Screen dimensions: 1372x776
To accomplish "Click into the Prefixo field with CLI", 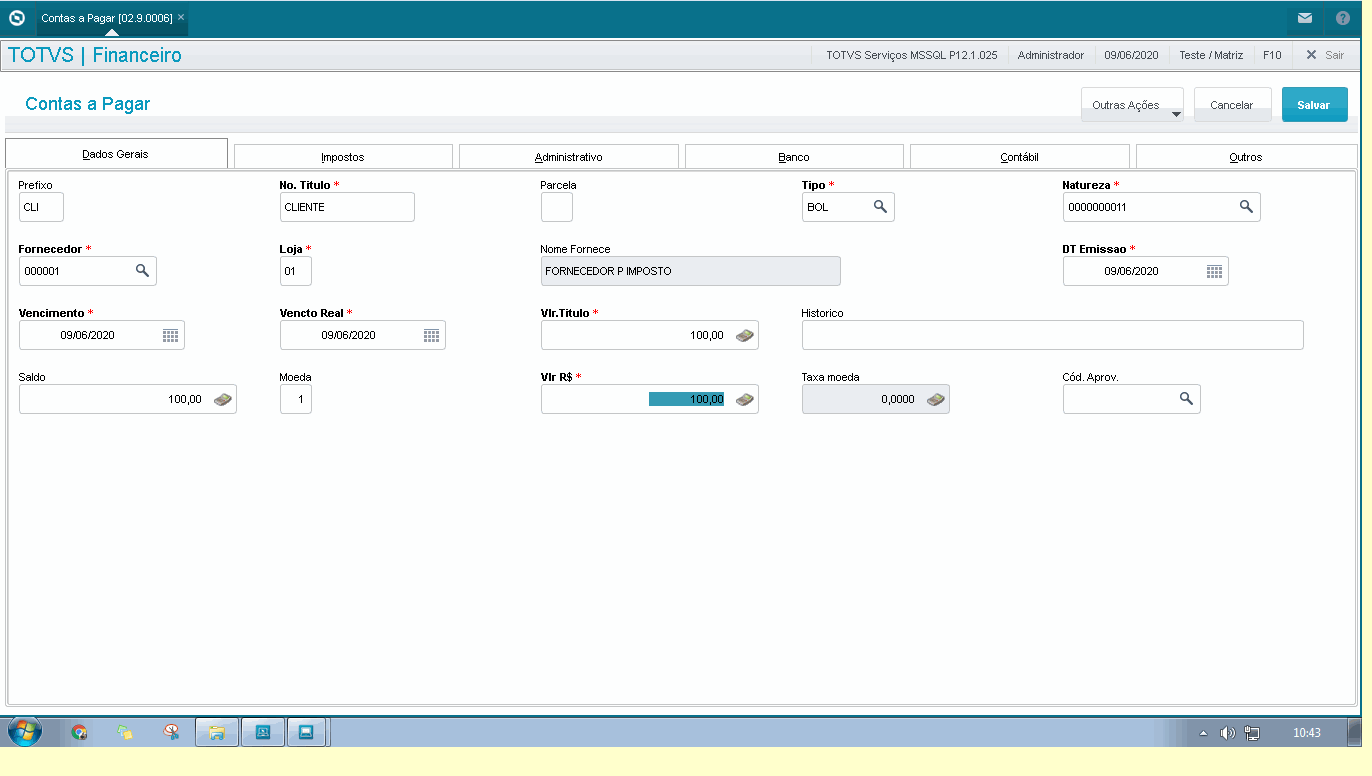I will 41,207.
